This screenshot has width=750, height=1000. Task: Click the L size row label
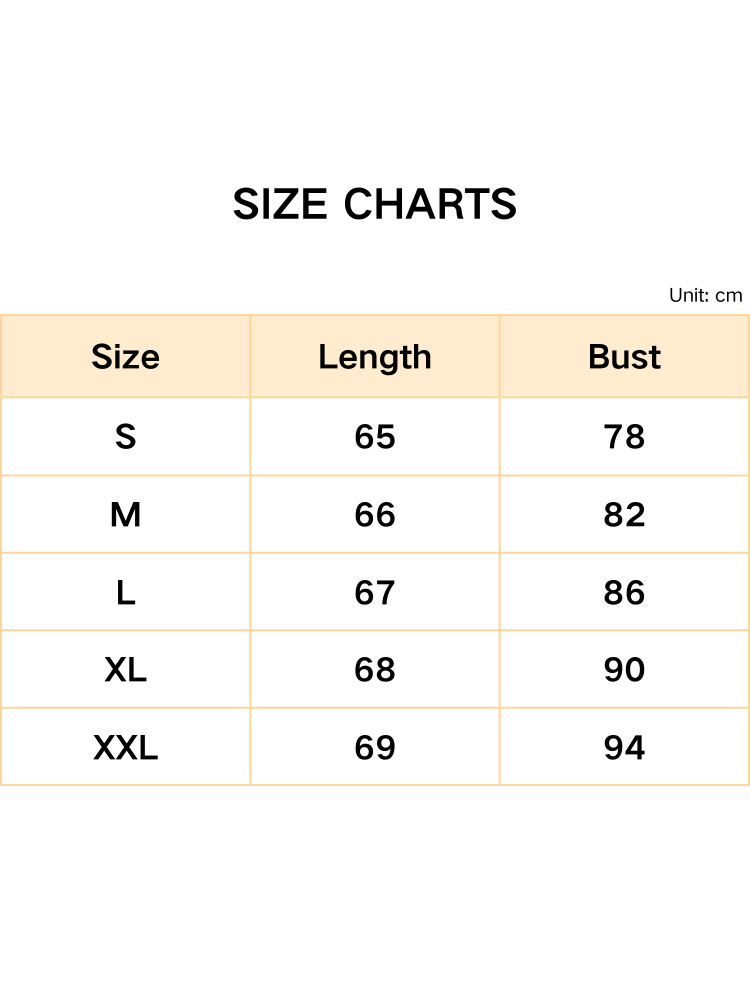[125, 593]
